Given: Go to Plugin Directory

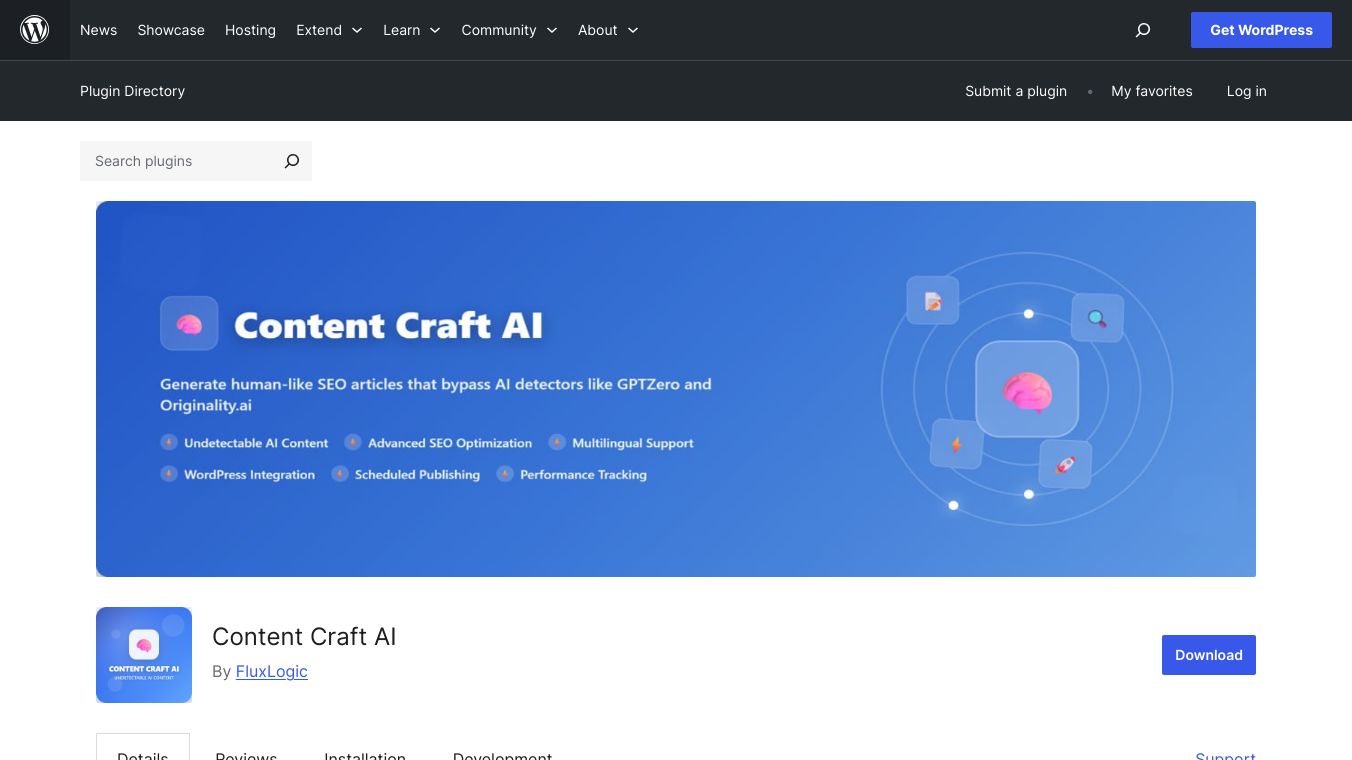Looking at the screenshot, I should click(x=132, y=91).
